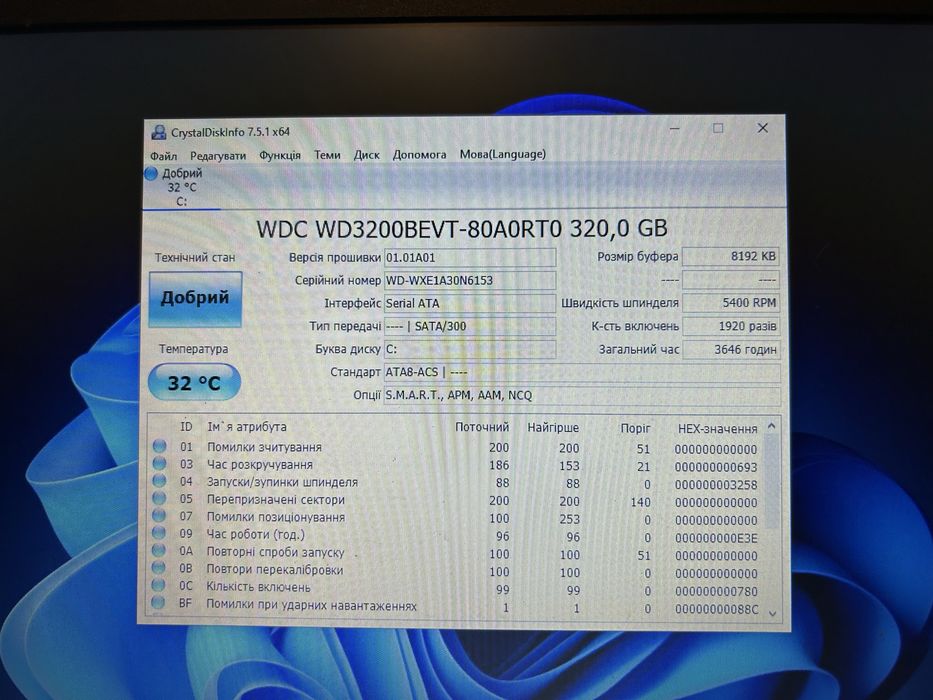Select row Кількість включень

[x=457, y=589]
